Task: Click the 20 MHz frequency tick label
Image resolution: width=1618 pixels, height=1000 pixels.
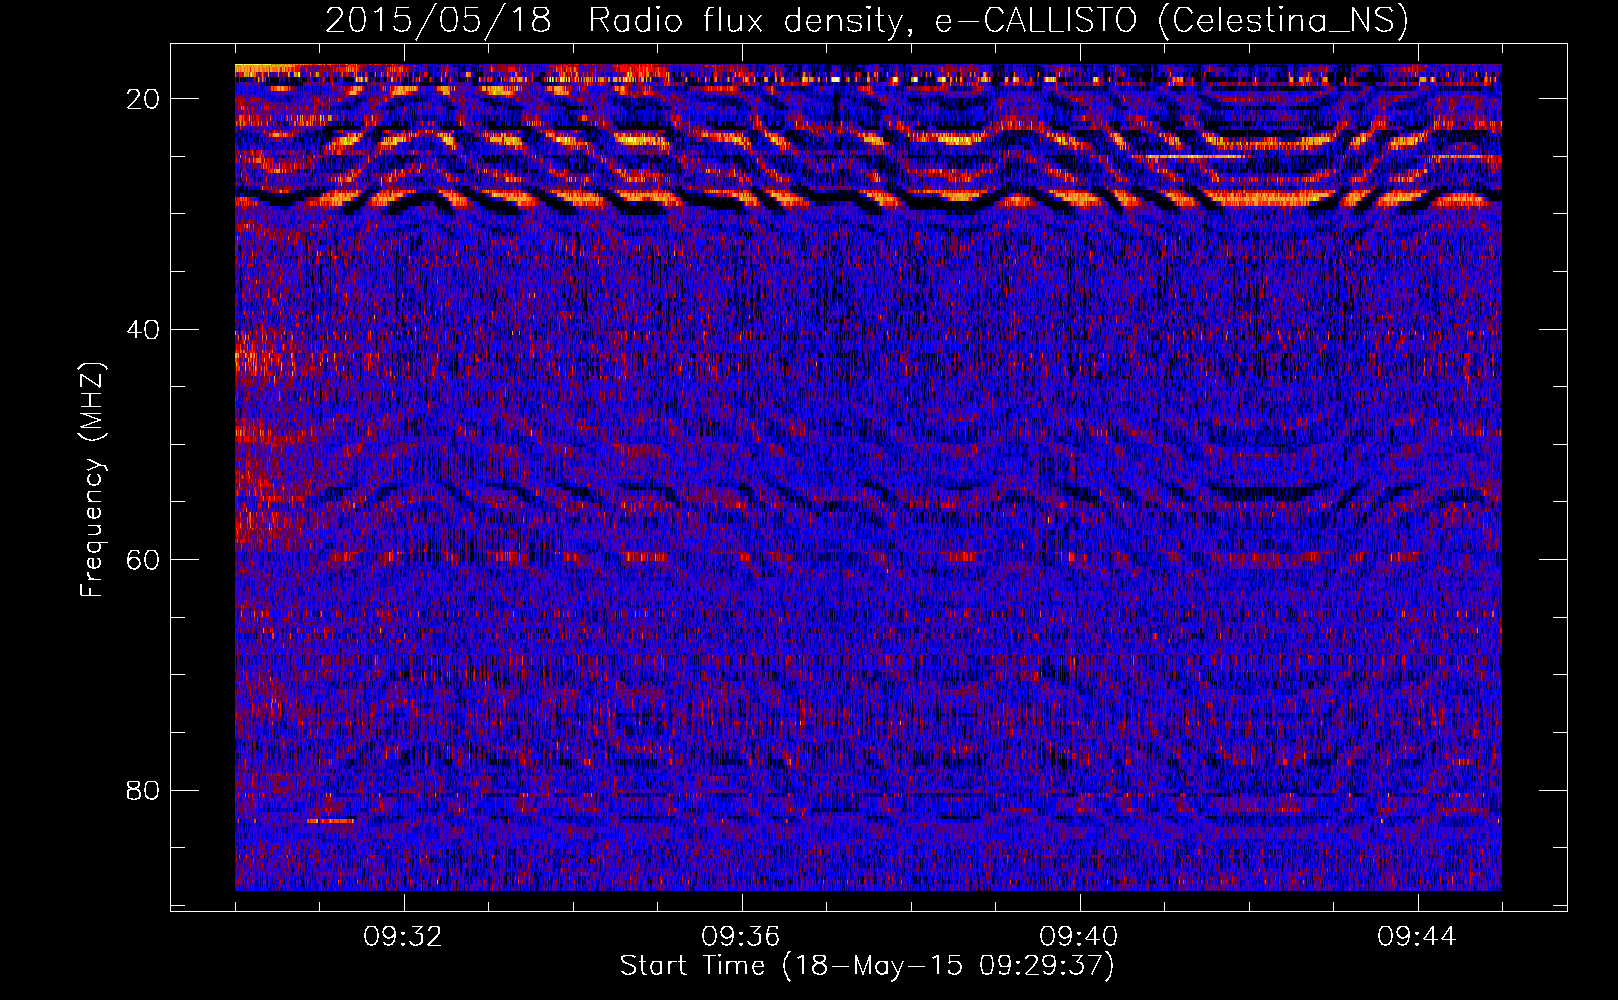Action: (143, 99)
